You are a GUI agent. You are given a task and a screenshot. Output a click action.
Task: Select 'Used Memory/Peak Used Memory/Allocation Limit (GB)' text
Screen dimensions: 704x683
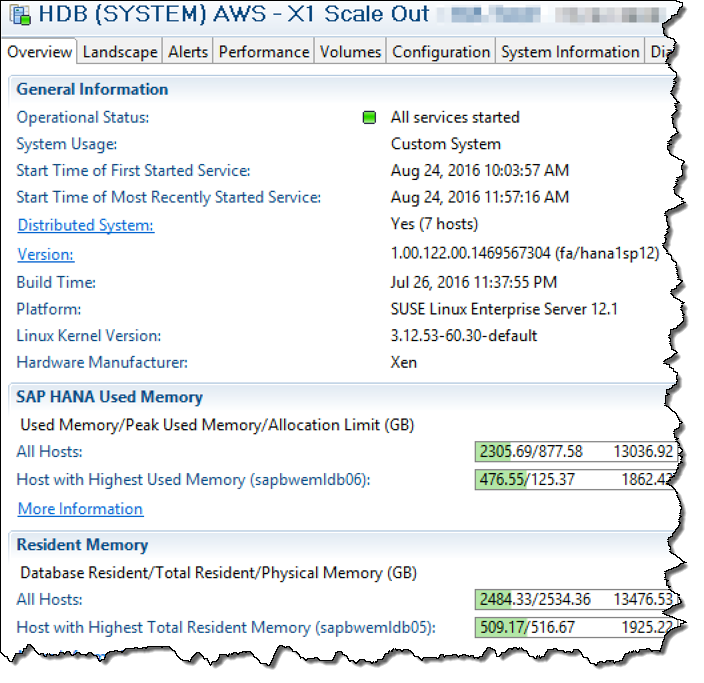[217, 425]
